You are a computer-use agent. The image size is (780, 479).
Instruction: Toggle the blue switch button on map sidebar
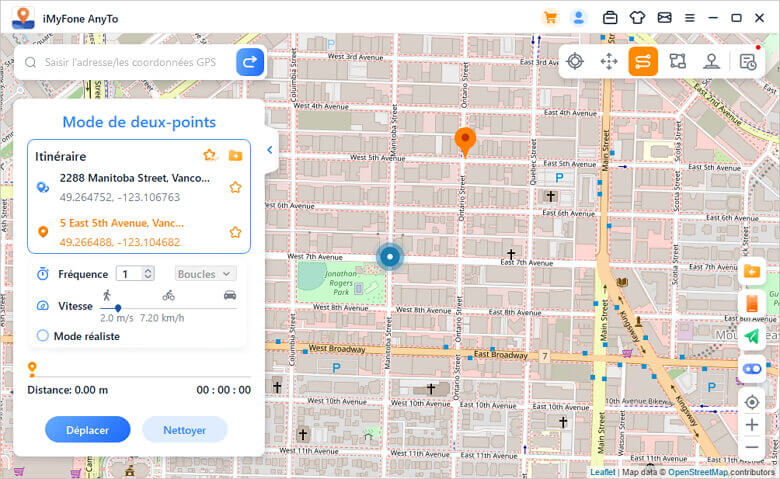pyautogui.click(x=752, y=369)
